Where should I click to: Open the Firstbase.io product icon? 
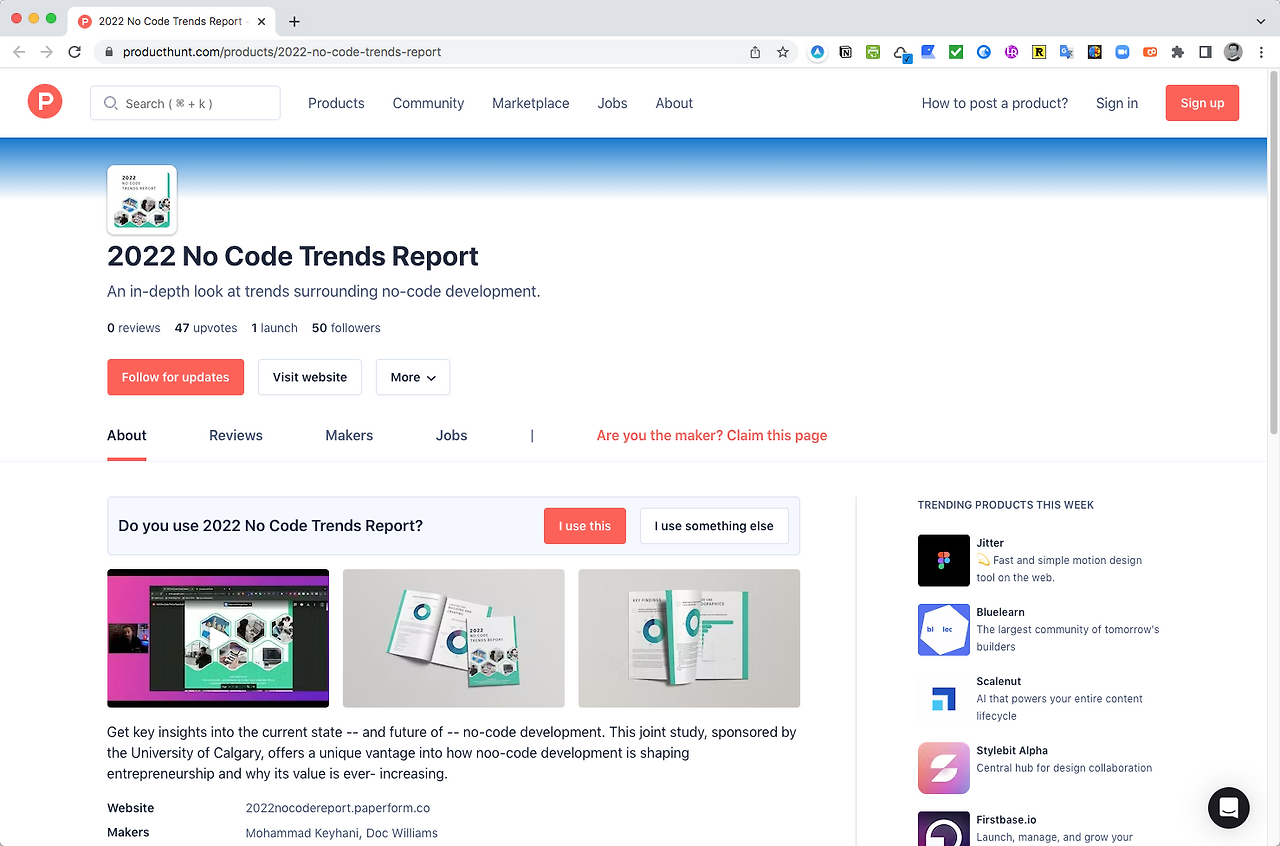tap(944, 828)
